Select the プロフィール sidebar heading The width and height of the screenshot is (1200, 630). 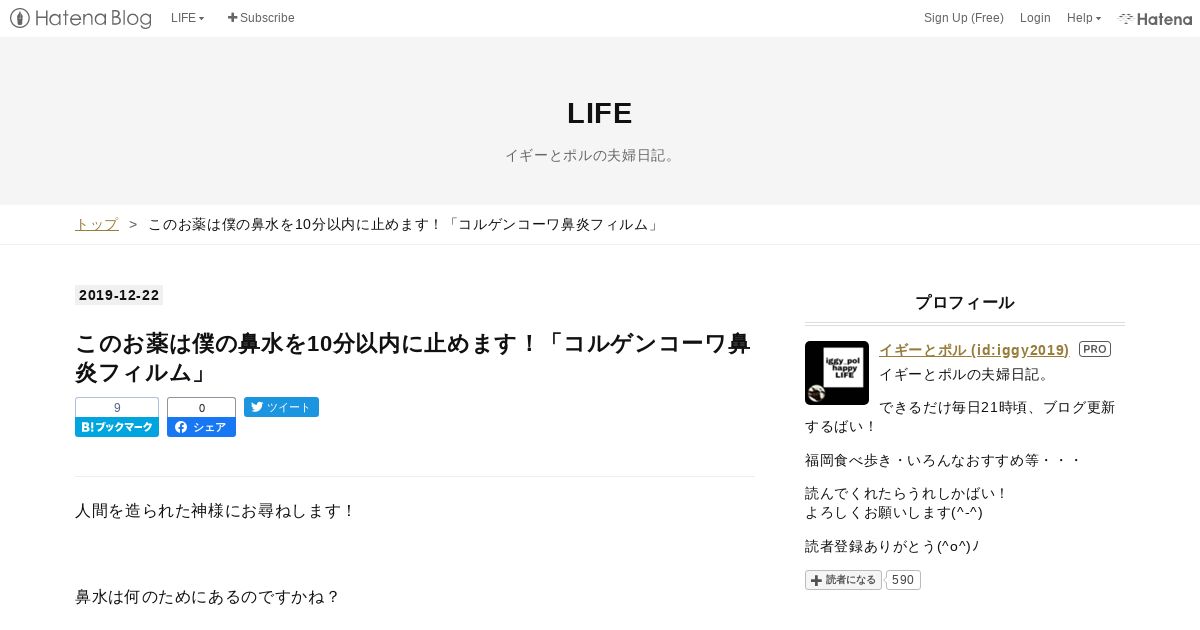pos(965,303)
